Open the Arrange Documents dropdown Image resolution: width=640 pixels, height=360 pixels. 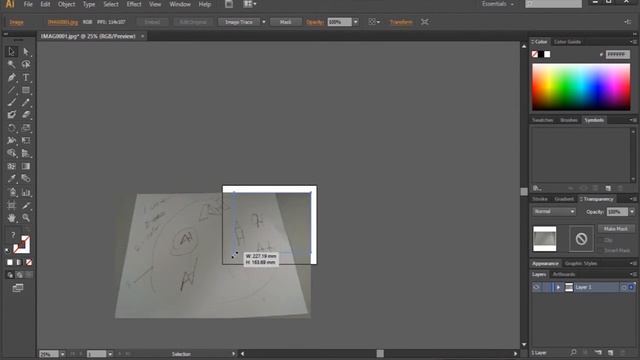pos(250,4)
